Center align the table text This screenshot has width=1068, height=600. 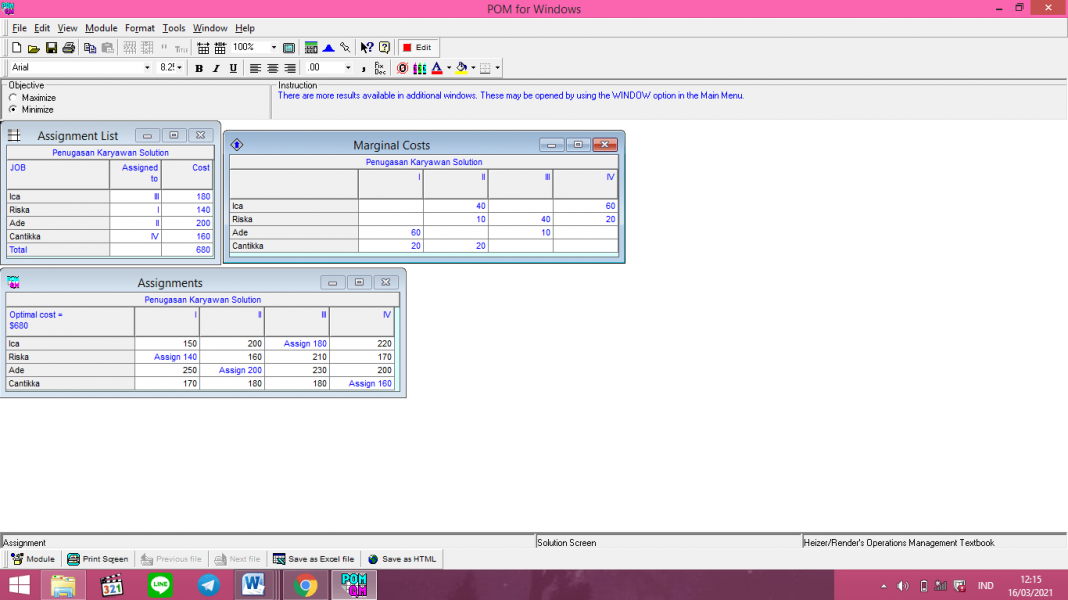coord(273,68)
